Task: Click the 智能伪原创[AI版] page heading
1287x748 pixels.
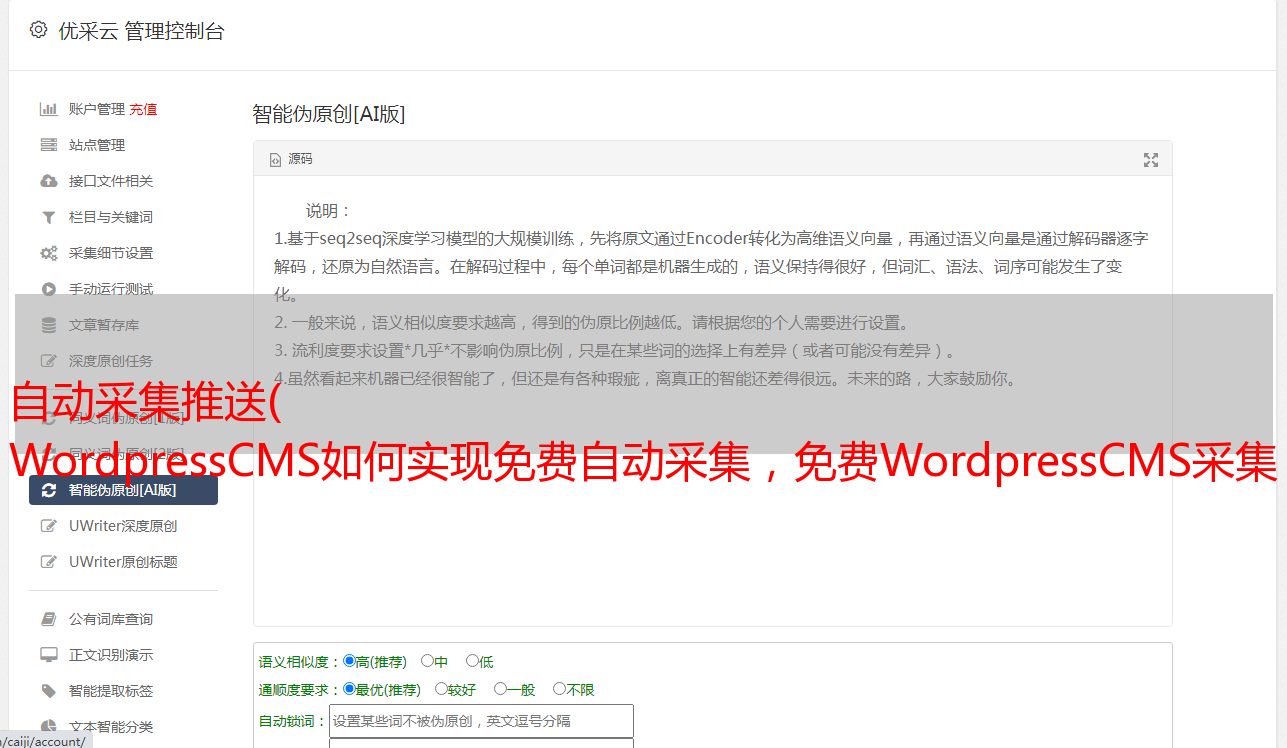Action: (329, 114)
